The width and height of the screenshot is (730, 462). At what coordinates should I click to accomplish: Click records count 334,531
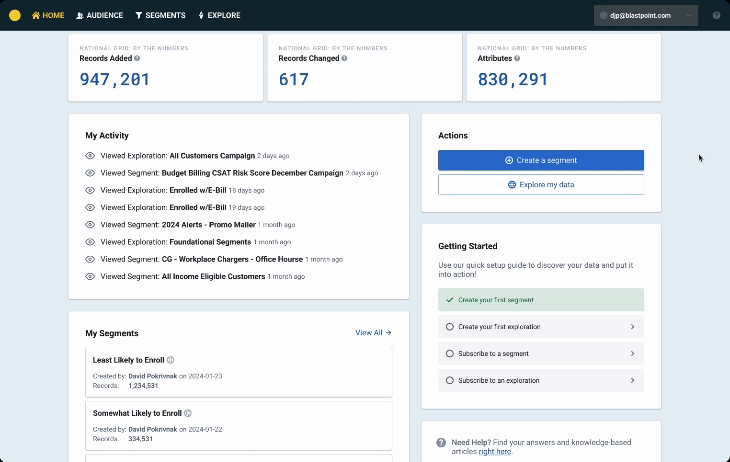[x=141, y=439]
